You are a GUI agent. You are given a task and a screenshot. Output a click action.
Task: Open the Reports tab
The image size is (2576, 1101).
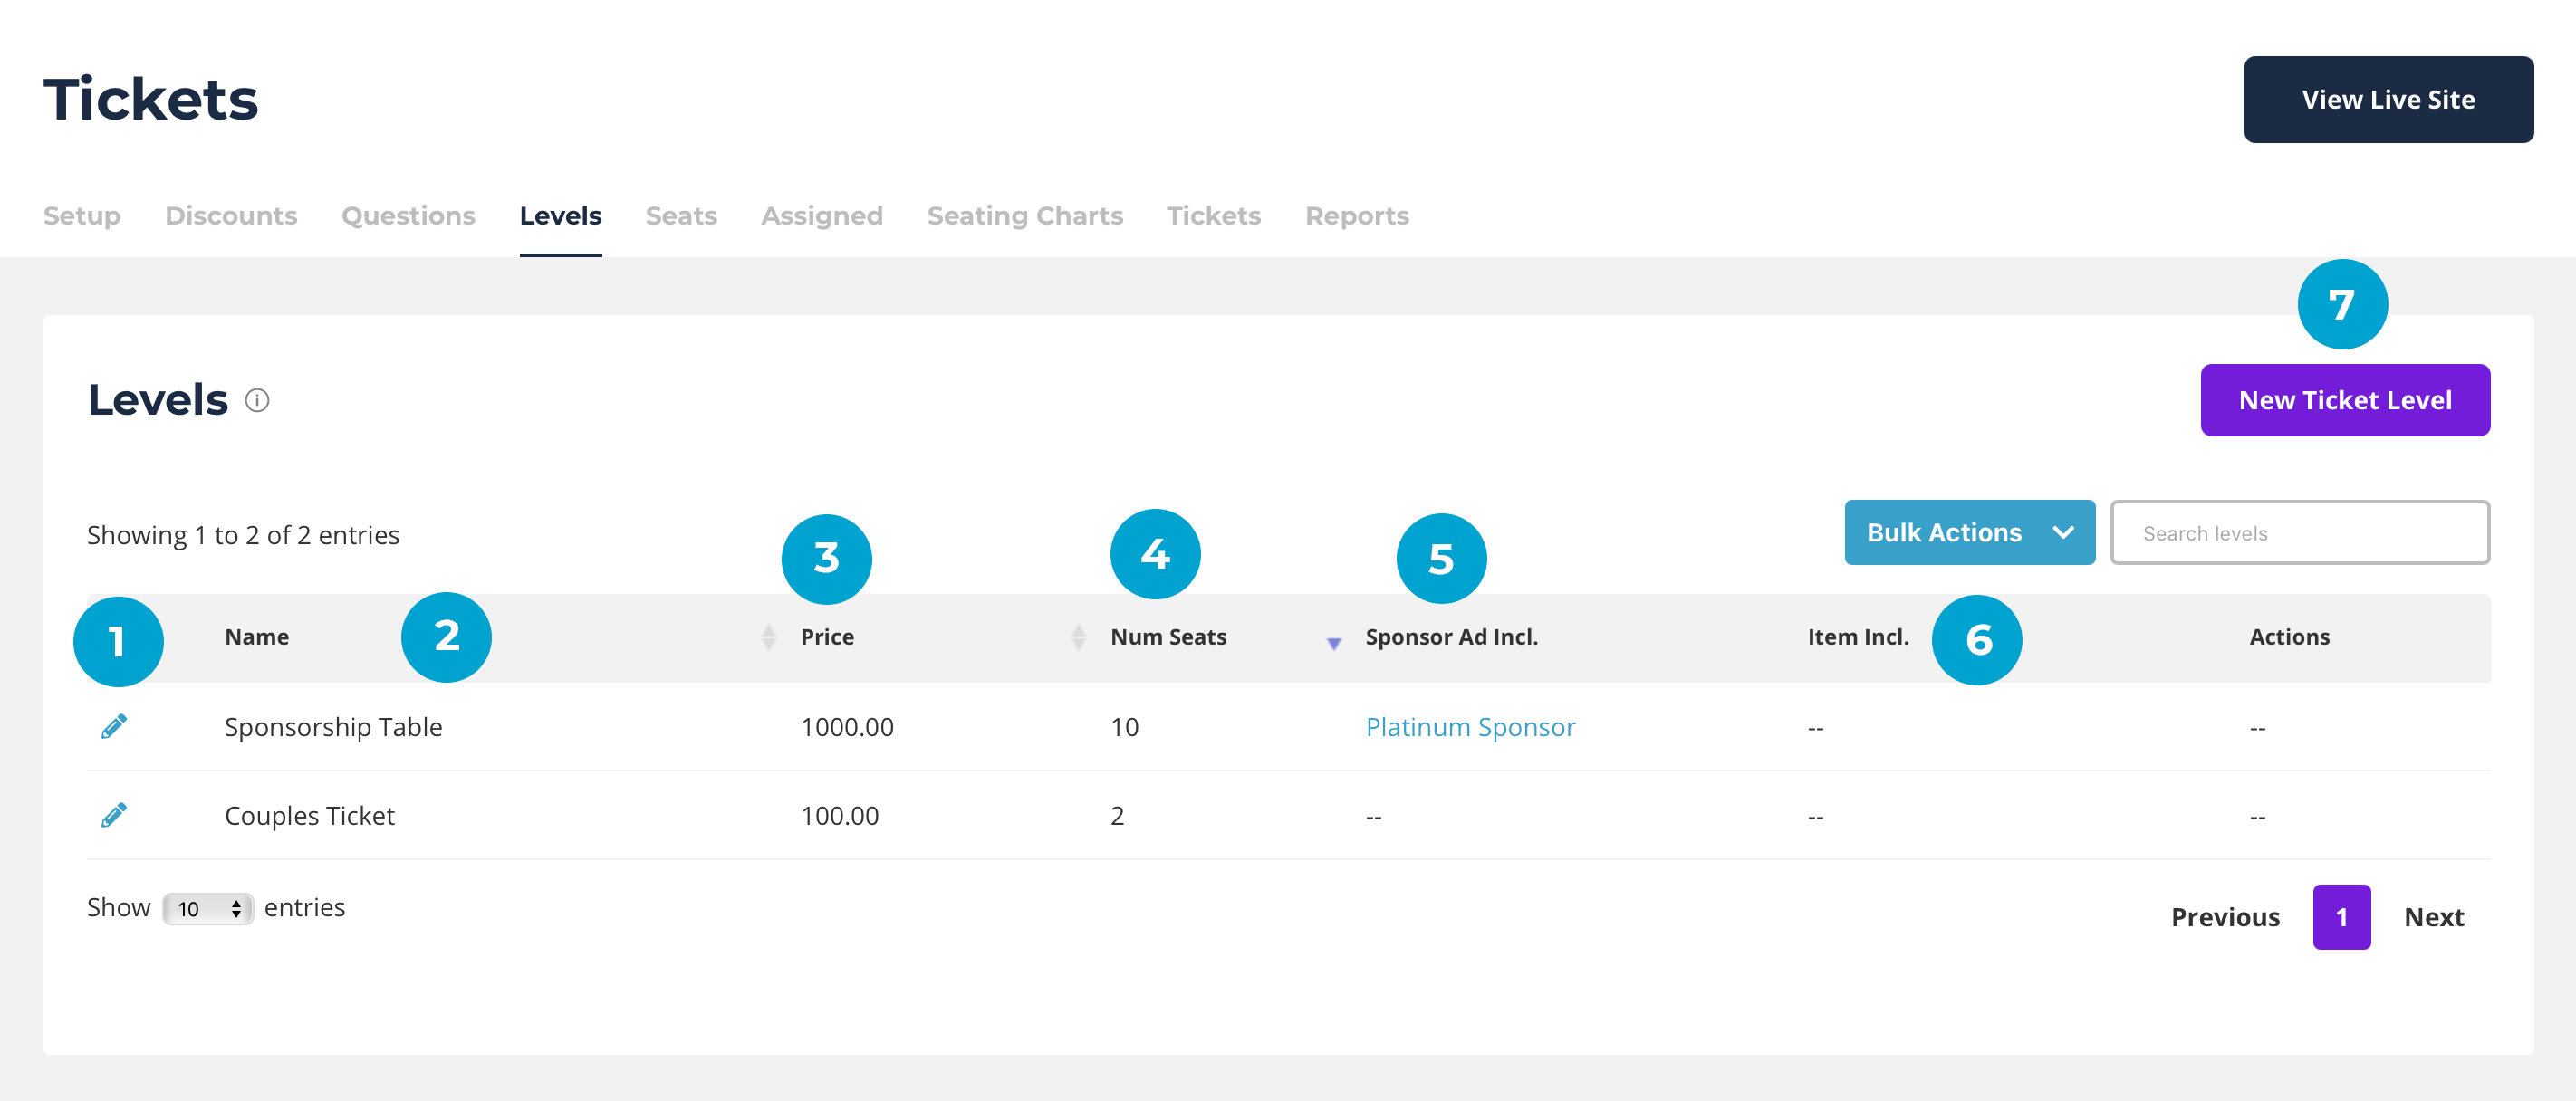[x=1356, y=216]
